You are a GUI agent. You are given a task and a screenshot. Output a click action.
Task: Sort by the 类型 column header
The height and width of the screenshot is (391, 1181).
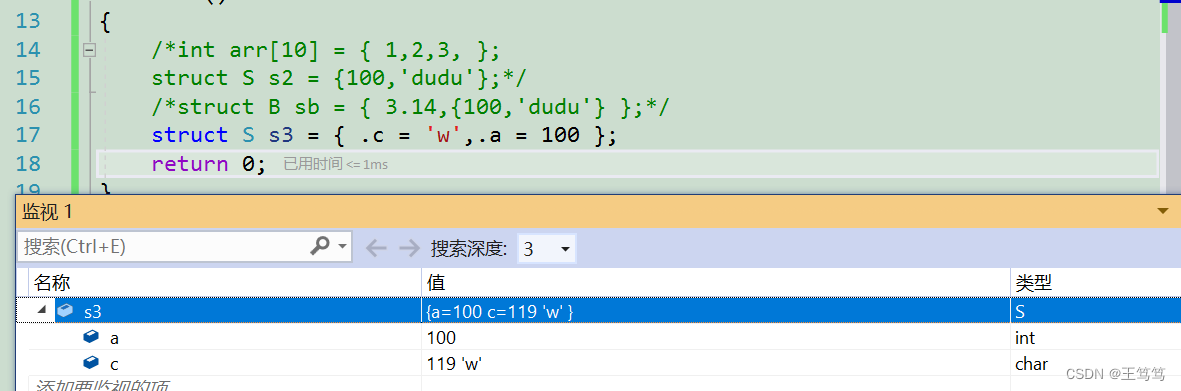point(1096,283)
